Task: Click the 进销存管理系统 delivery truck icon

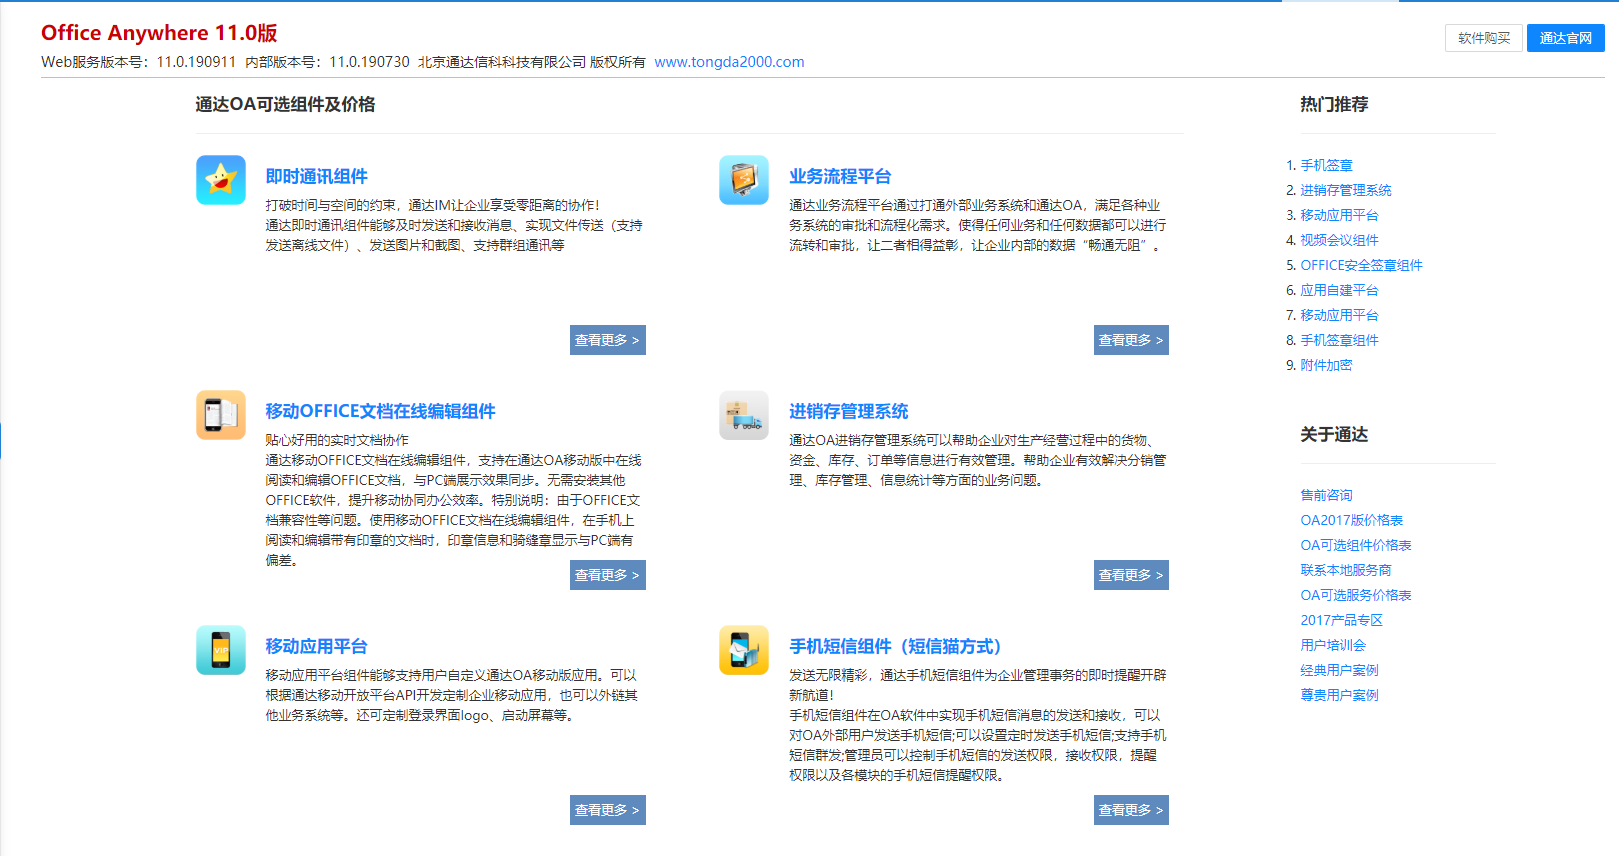Action: click(x=744, y=415)
